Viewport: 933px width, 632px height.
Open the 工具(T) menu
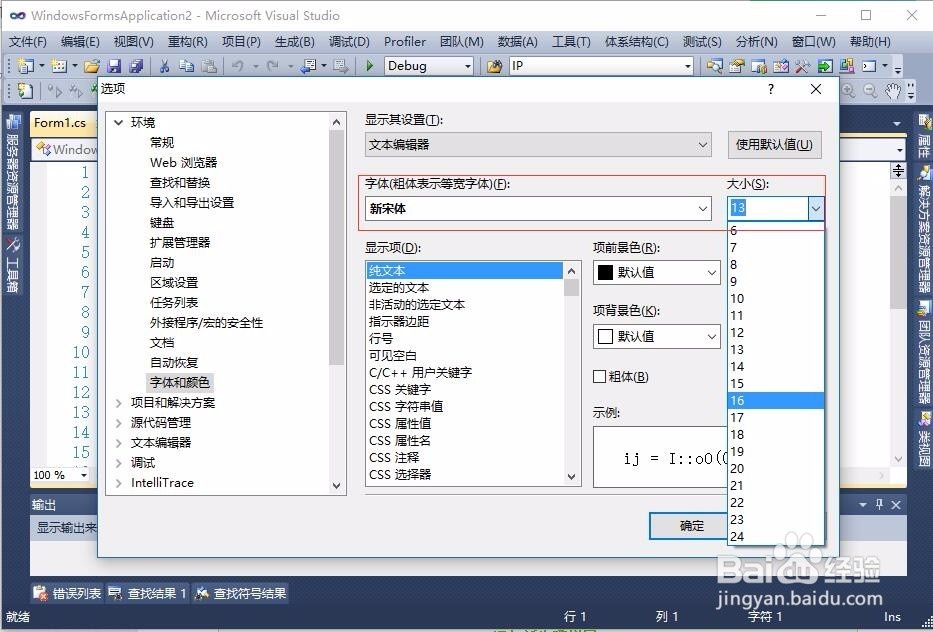point(571,42)
